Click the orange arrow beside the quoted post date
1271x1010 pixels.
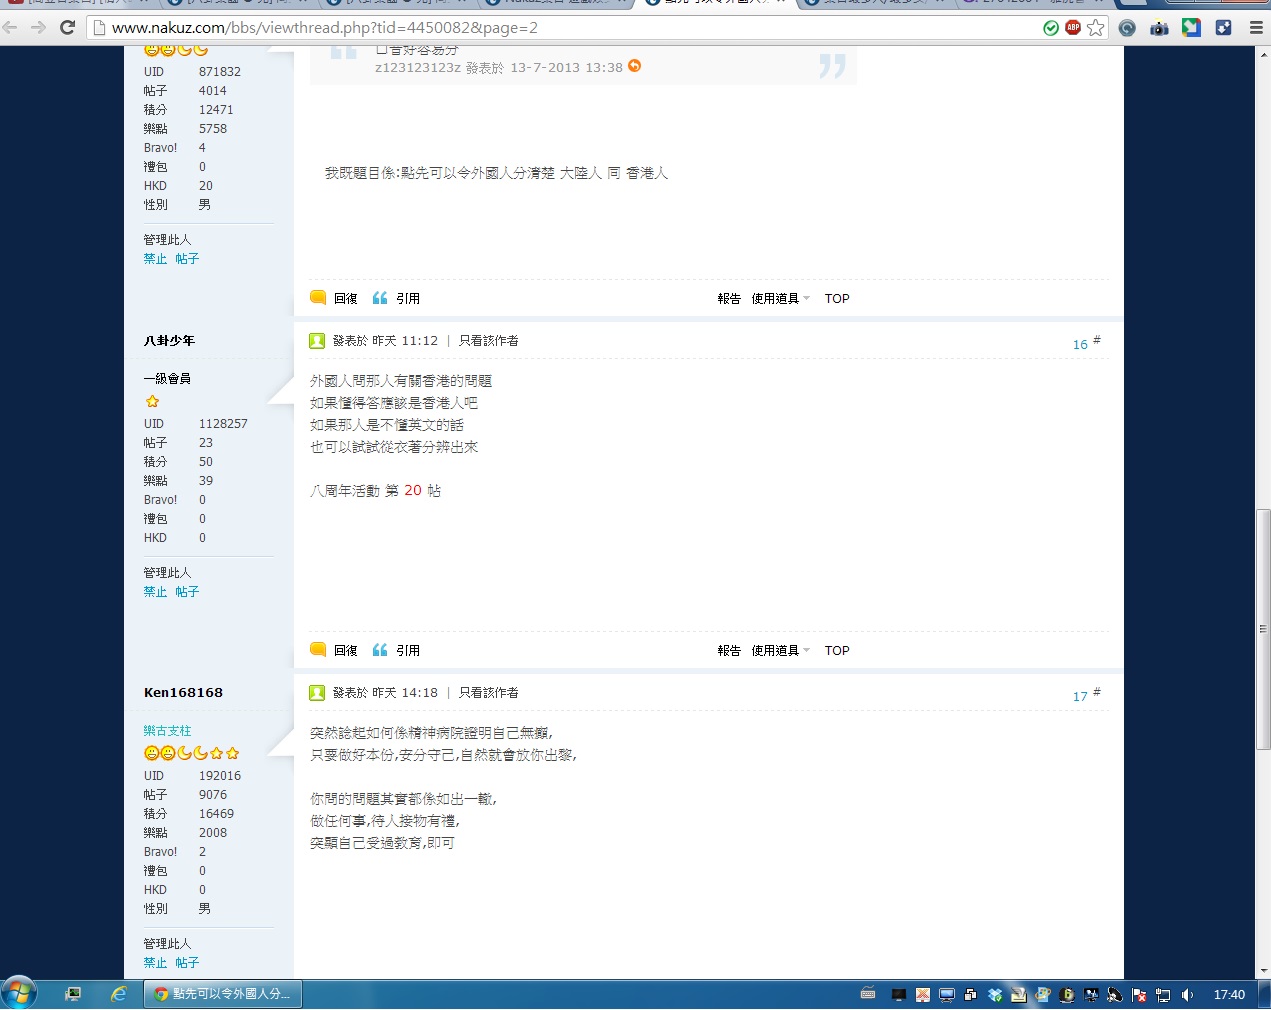pyautogui.click(x=634, y=66)
